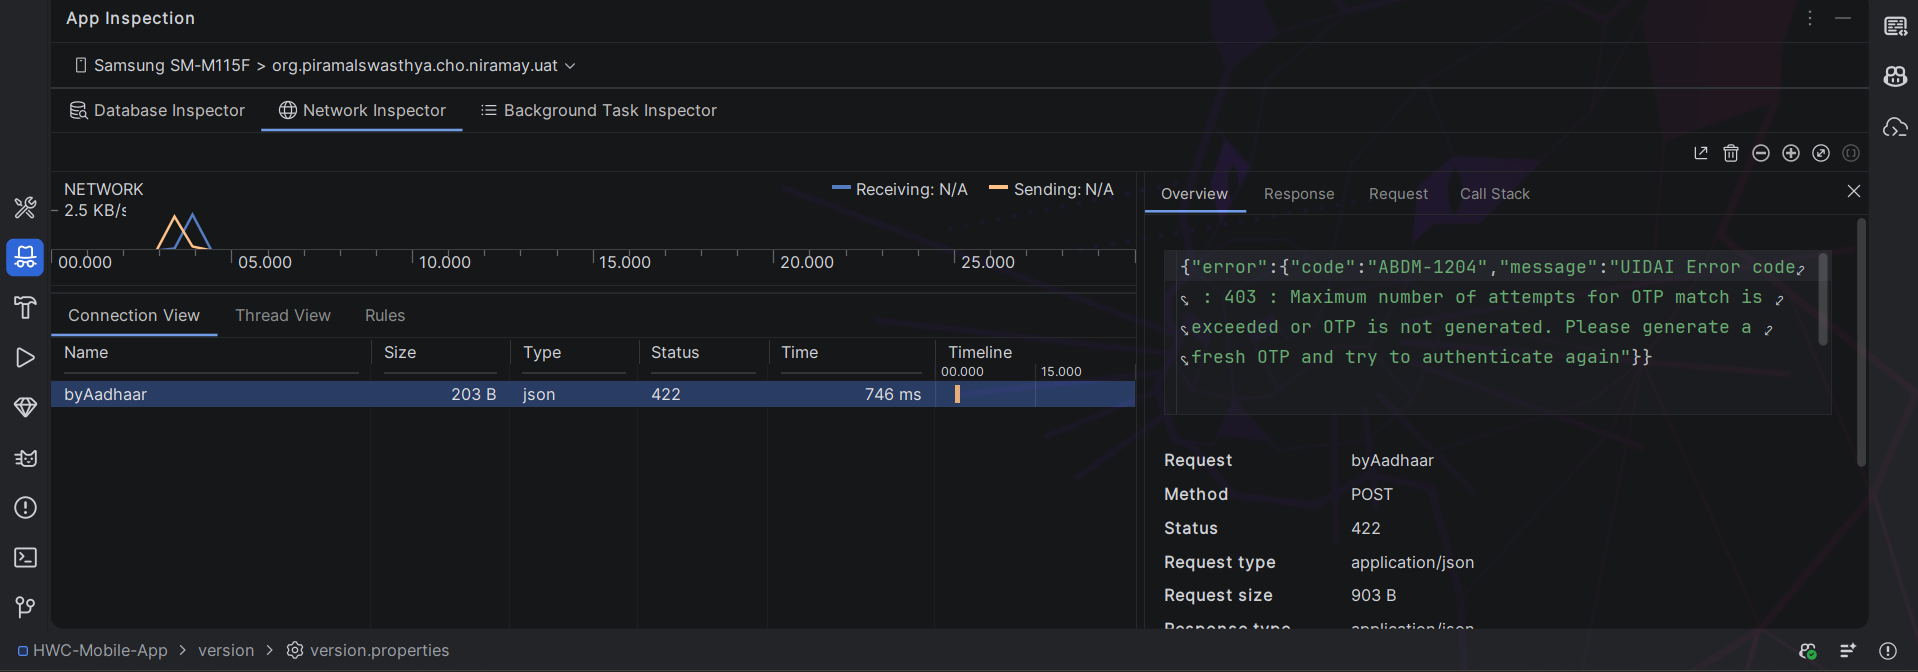Screen dimensions: 1918x672
Task: Clear network data with the trash icon
Action: (1731, 153)
